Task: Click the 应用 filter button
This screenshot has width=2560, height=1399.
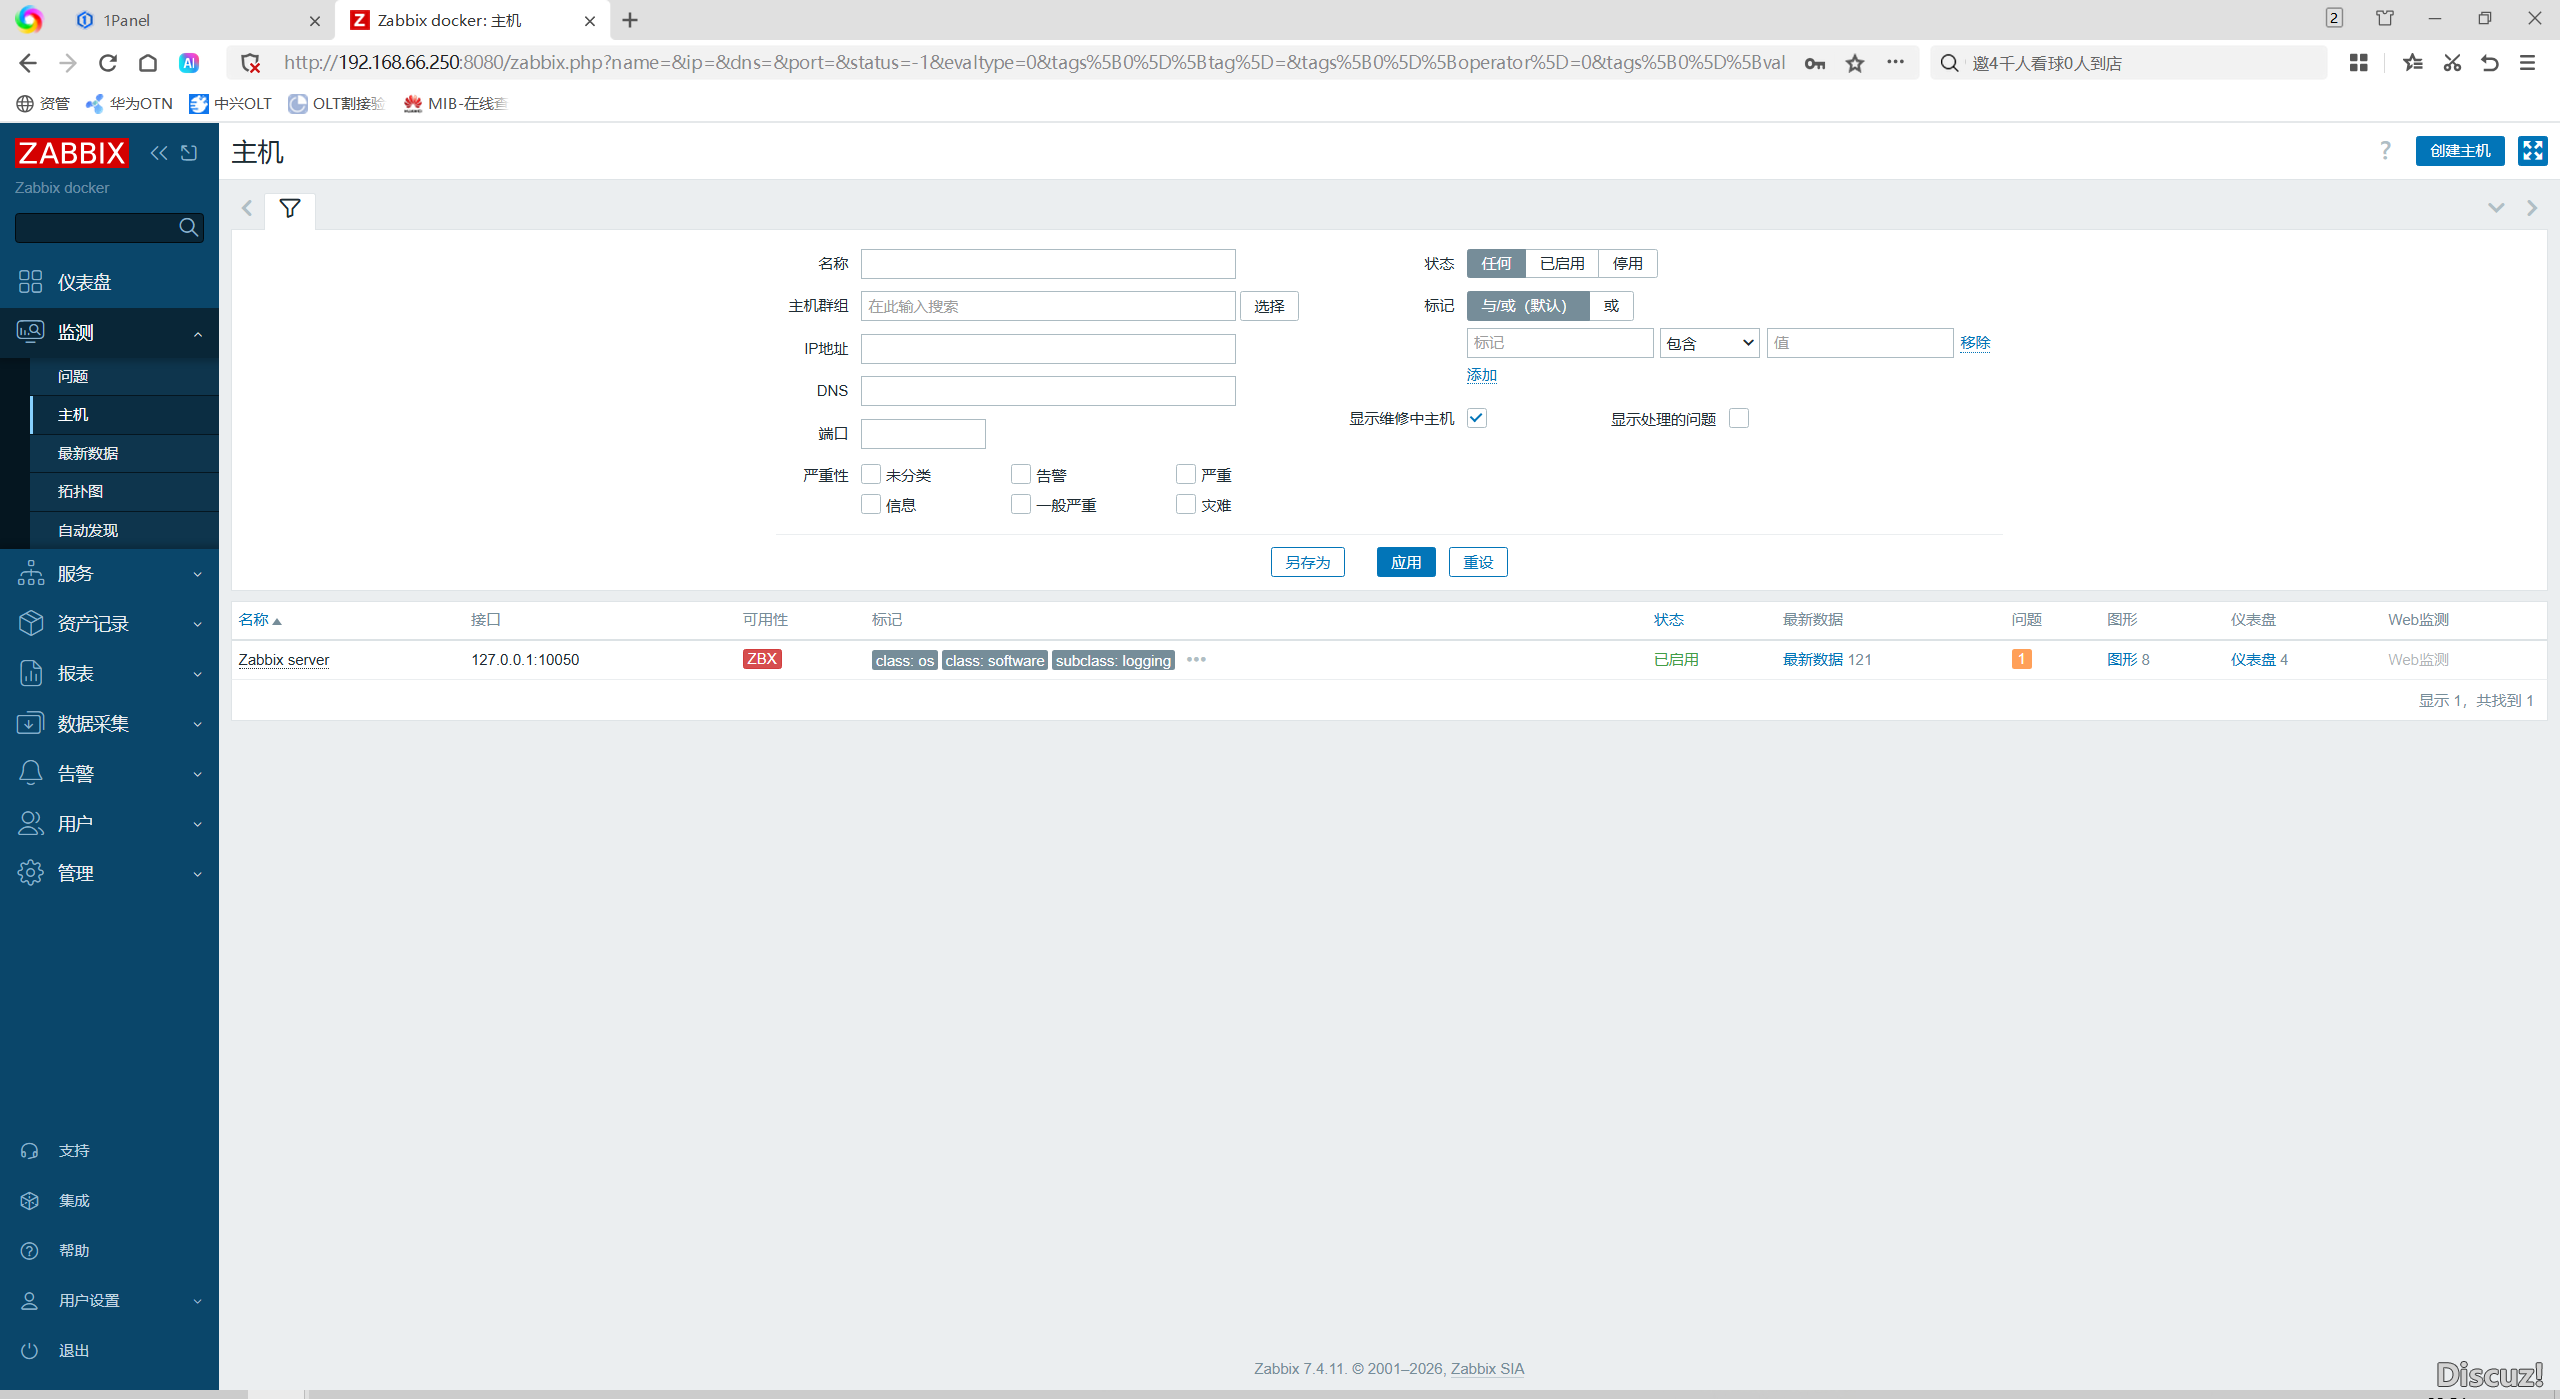Action: [x=1406, y=562]
